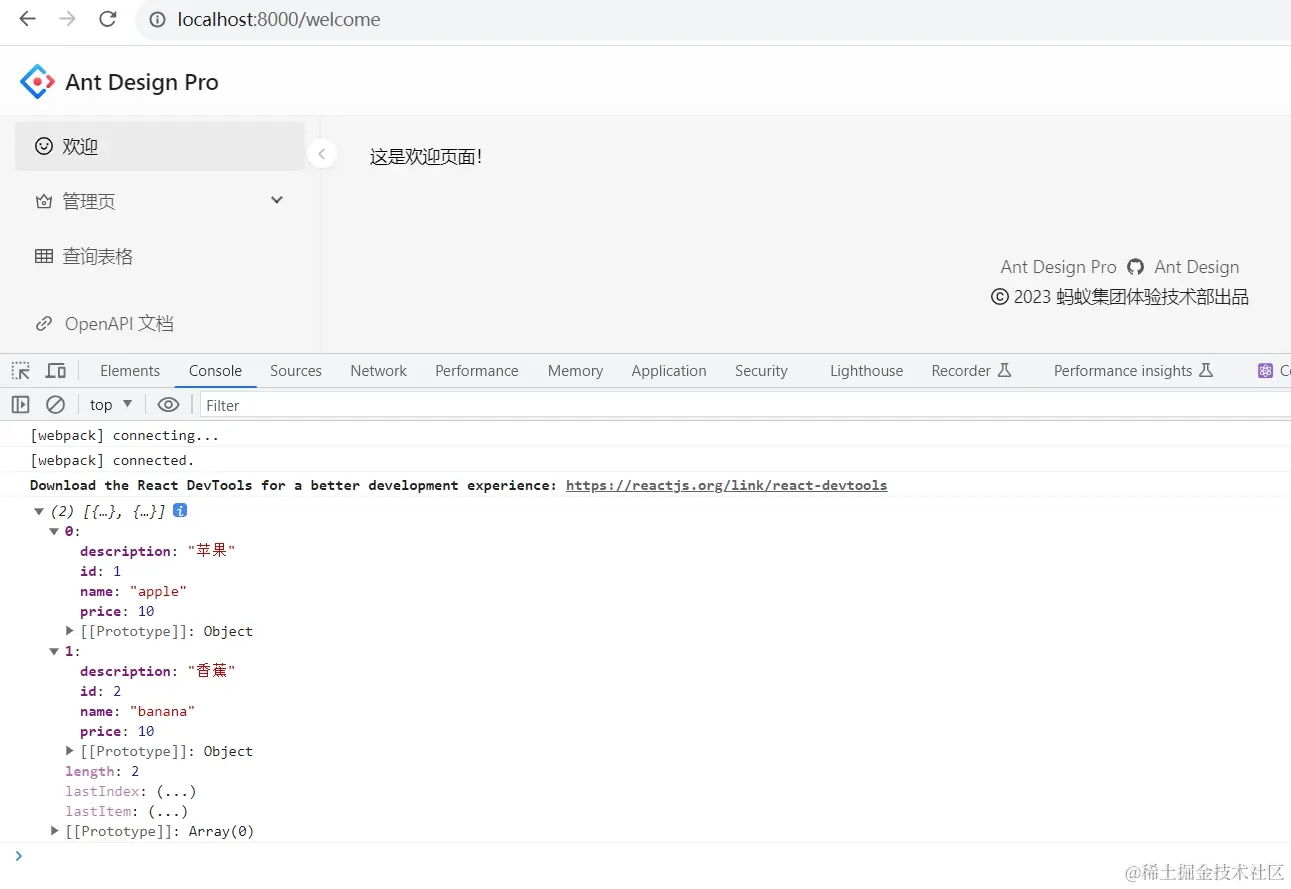Focus the console Filter input
This screenshot has height=889, width=1291.
[x=744, y=405]
